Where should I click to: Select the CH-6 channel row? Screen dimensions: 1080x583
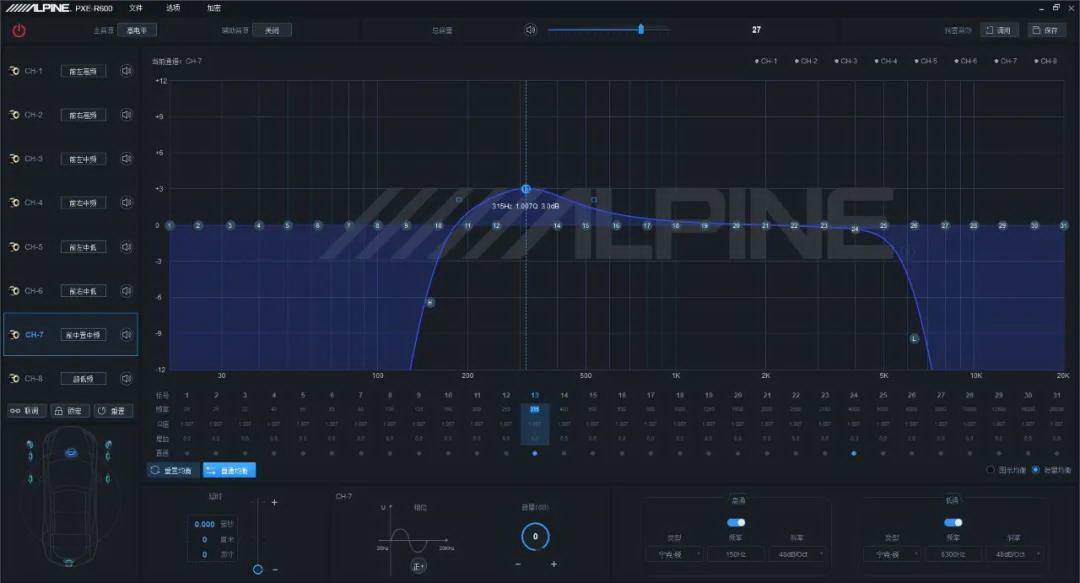pos(70,291)
